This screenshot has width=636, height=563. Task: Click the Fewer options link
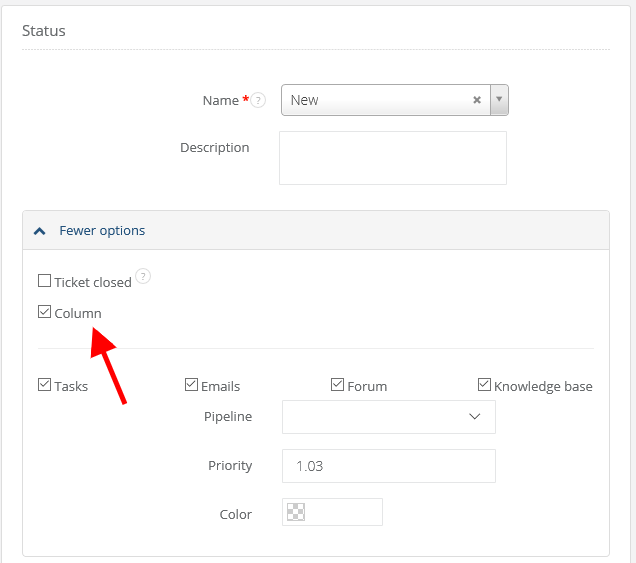102,230
